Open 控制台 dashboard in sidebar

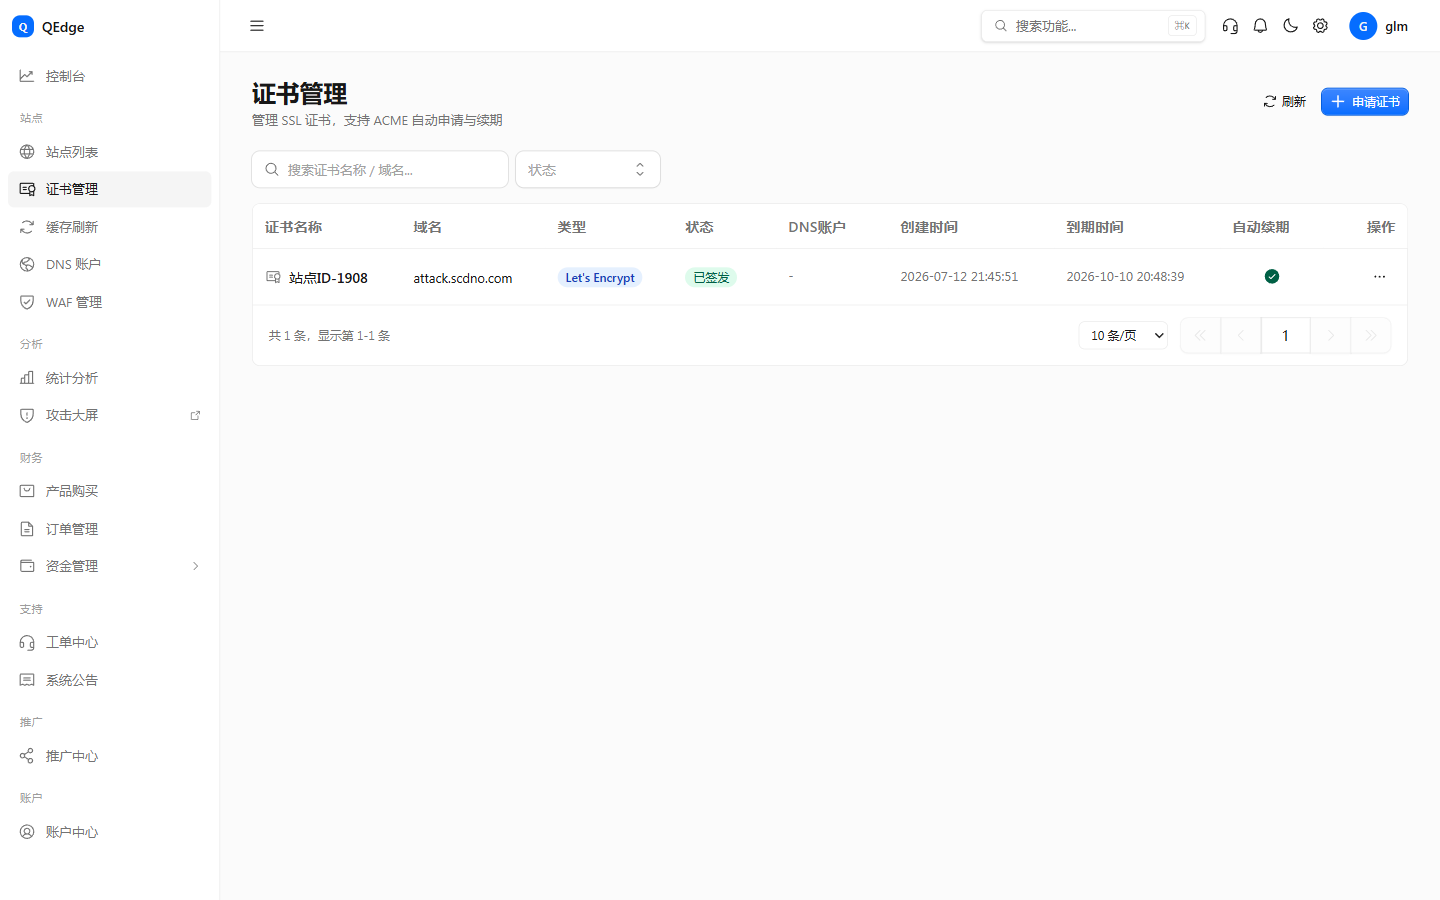(110, 76)
